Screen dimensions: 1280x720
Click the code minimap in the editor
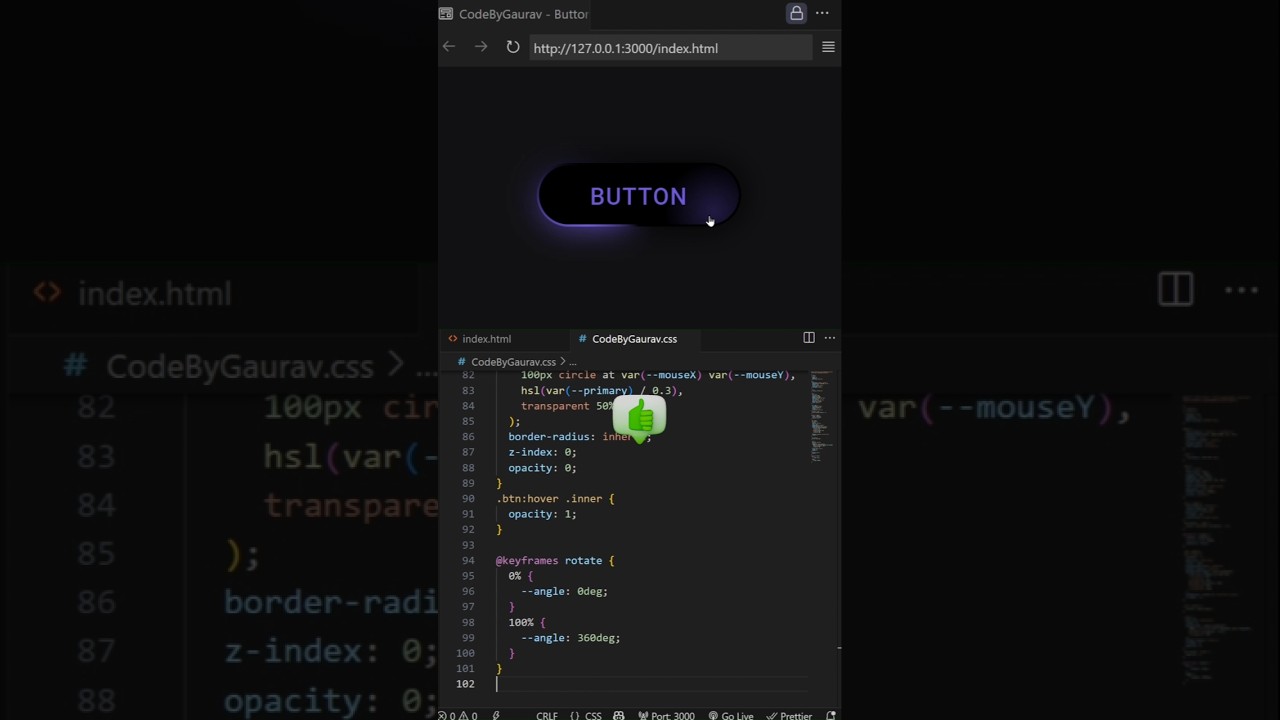(x=821, y=415)
